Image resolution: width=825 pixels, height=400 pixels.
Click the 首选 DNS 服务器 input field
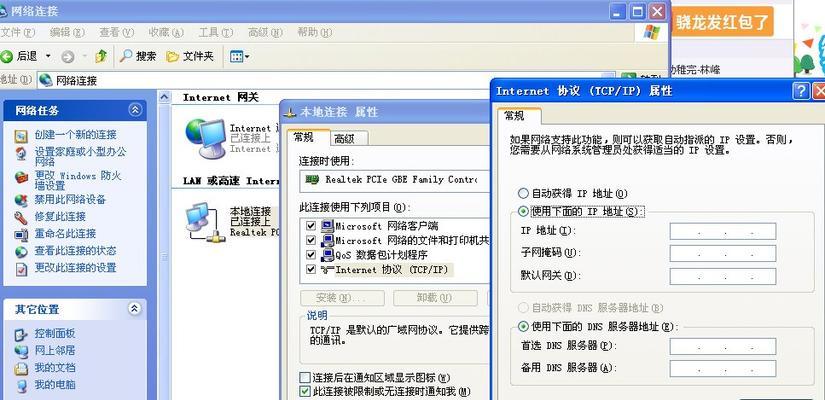tap(723, 346)
